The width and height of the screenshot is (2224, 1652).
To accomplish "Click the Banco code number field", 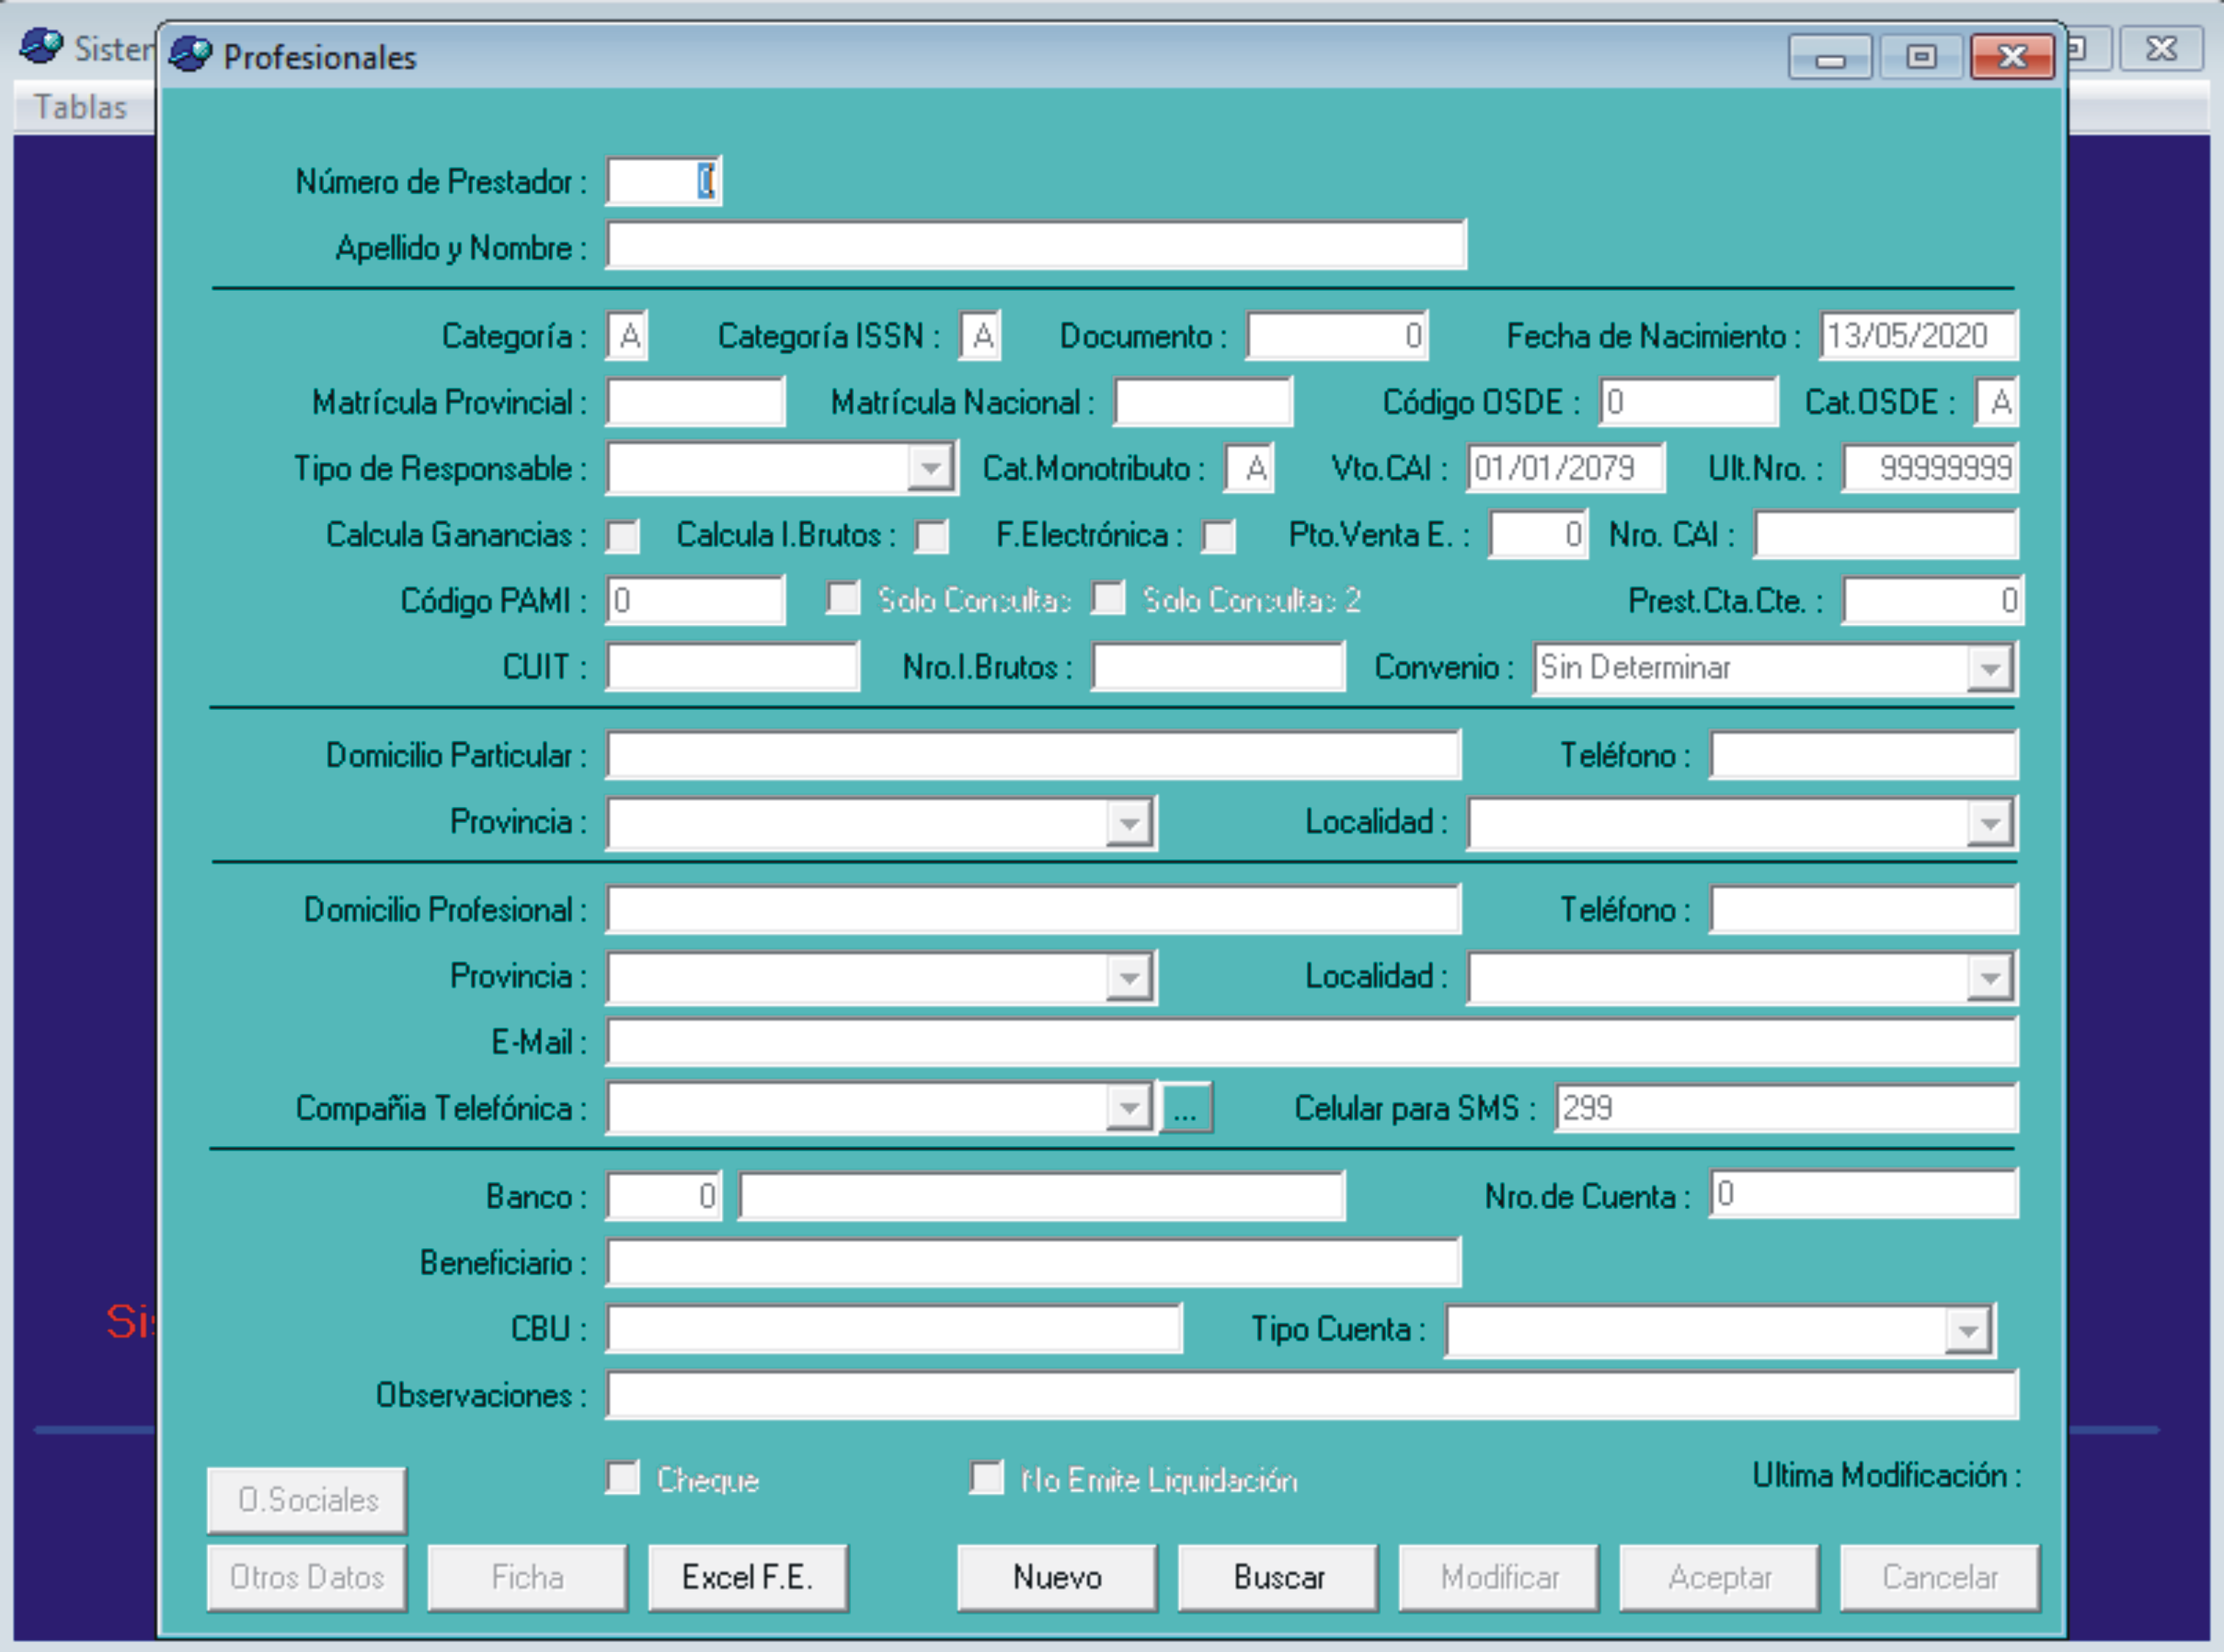I will pyautogui.click(x=664, y=1196).
